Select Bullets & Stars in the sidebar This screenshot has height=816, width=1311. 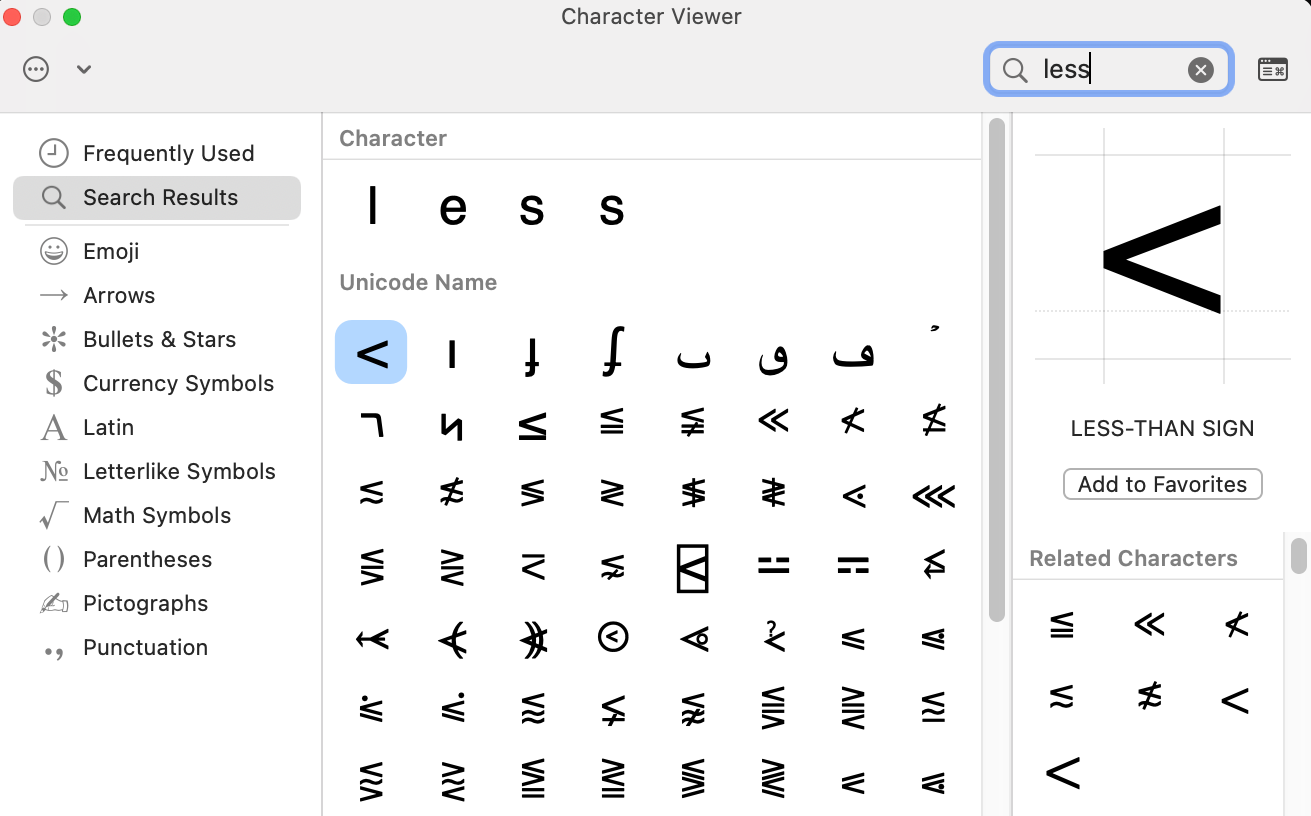pos(157,339)
